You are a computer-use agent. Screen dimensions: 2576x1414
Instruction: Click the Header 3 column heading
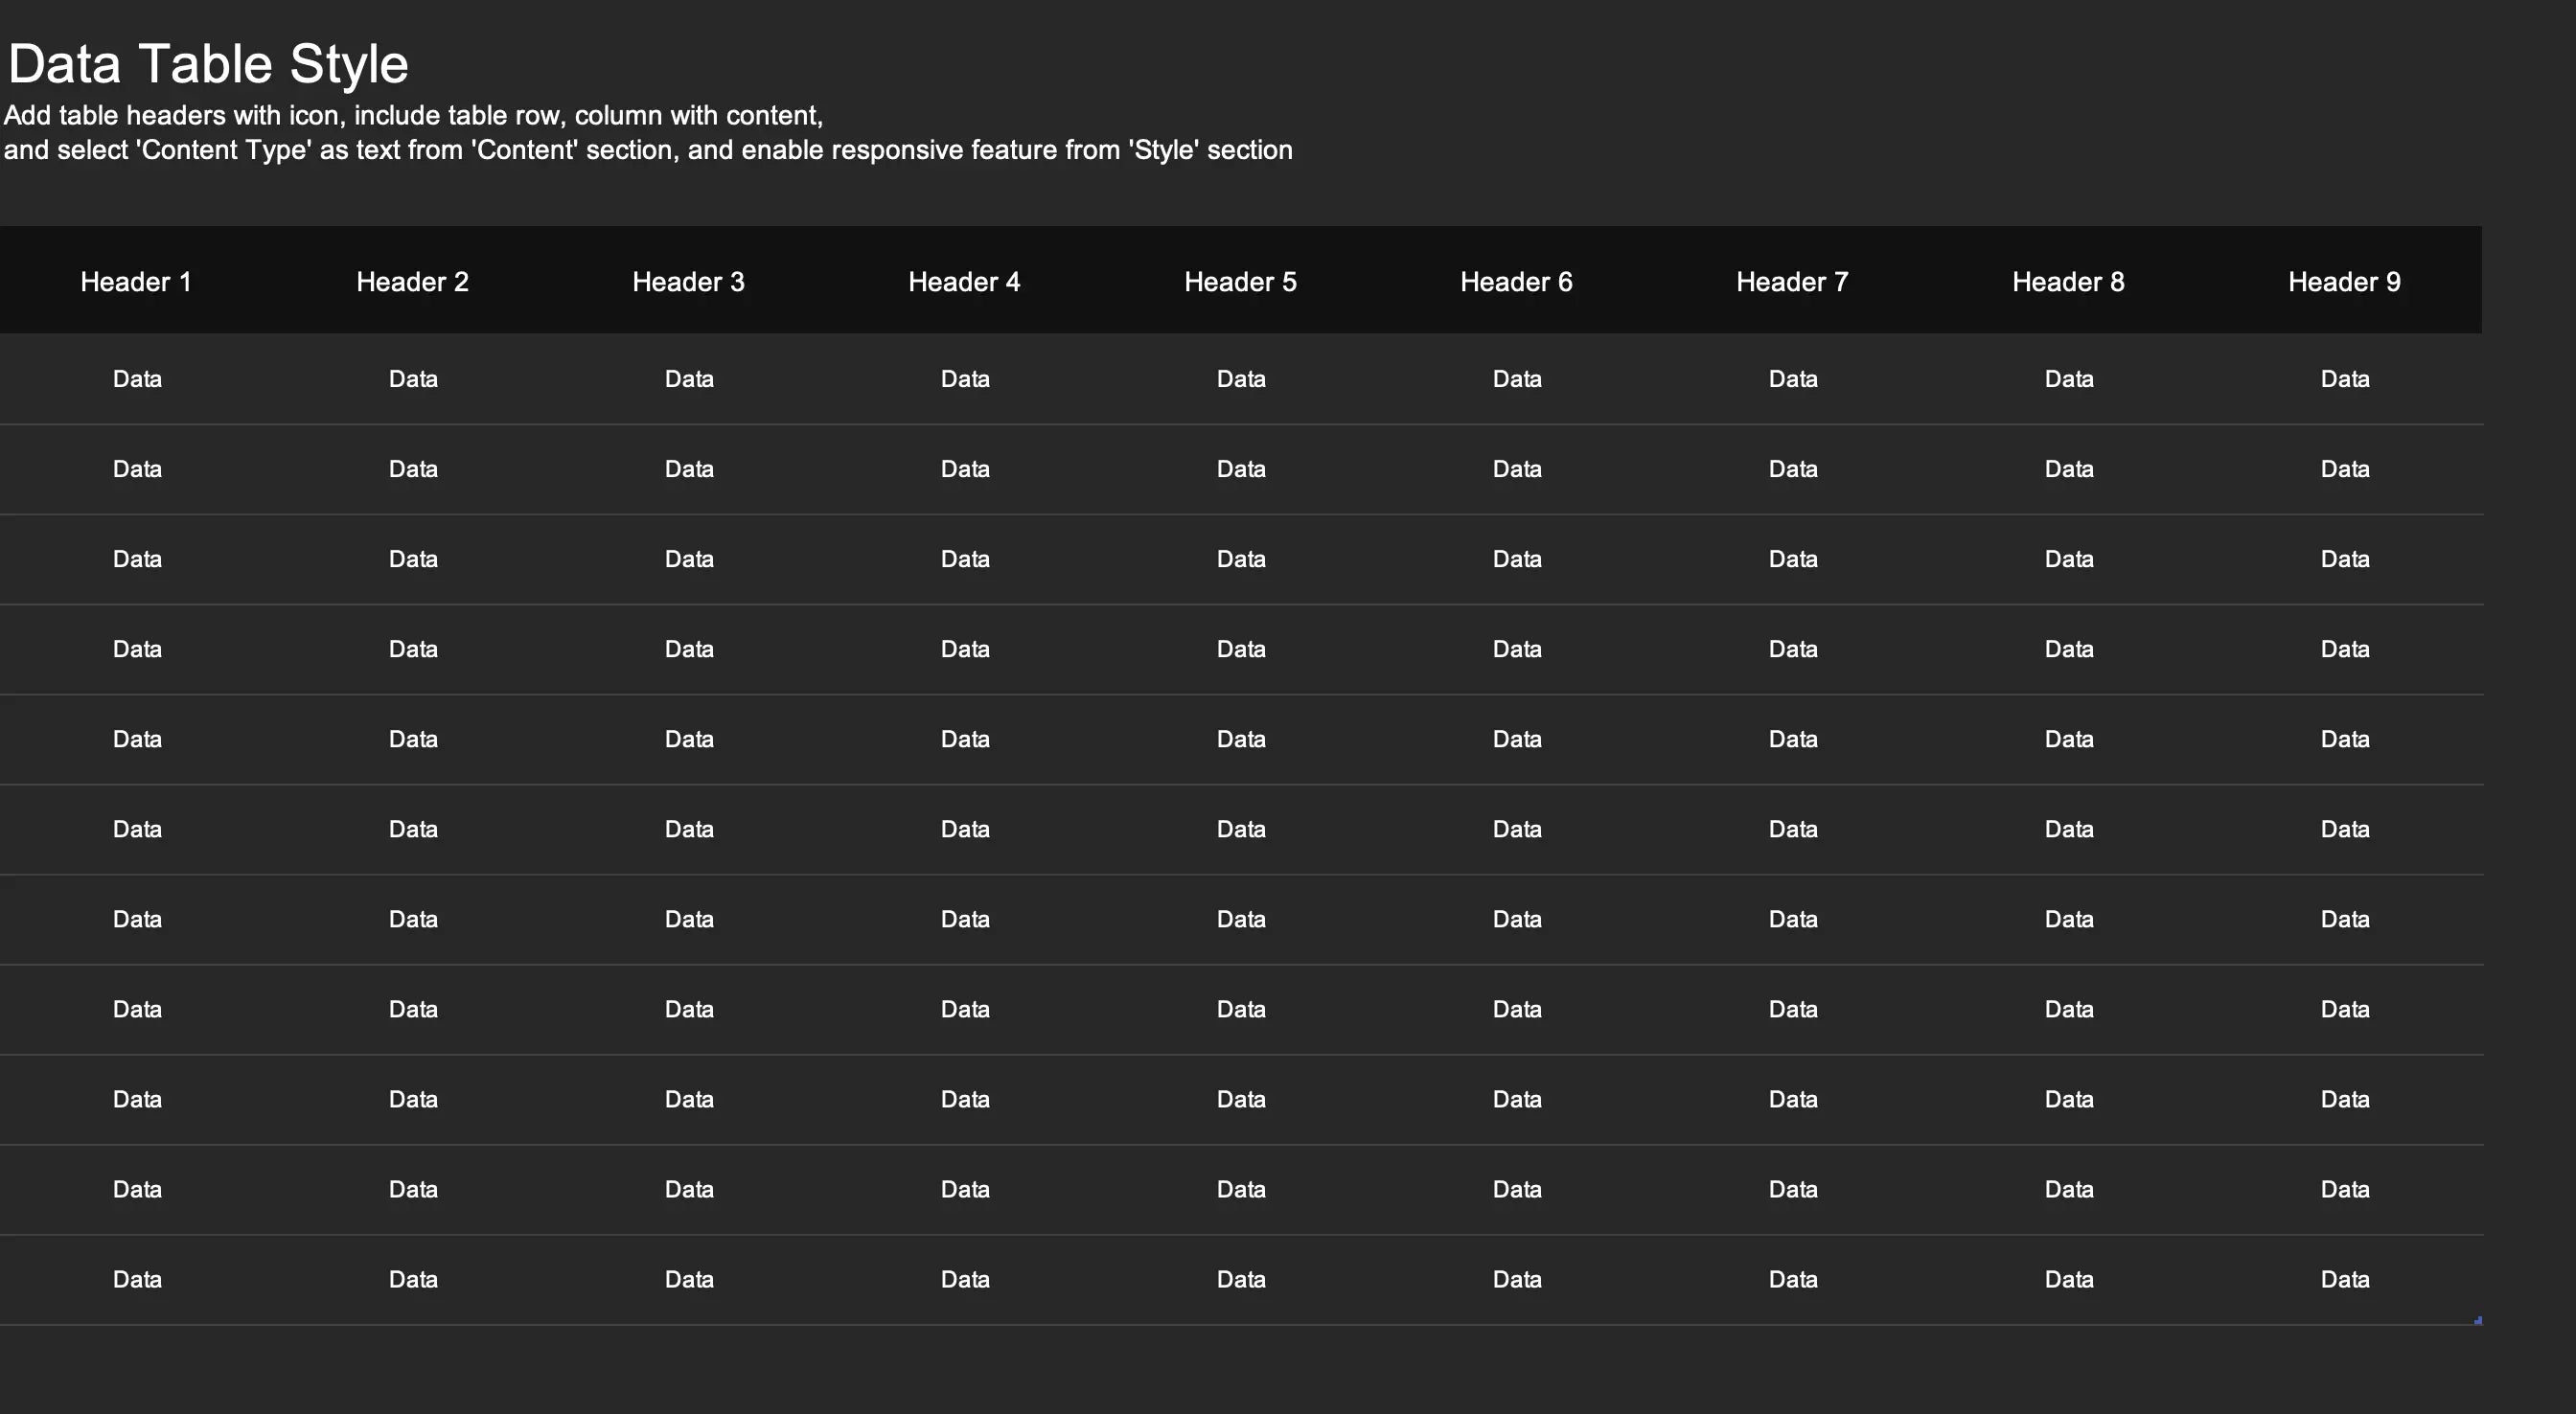pyautogui.click(x=688, y=282)
